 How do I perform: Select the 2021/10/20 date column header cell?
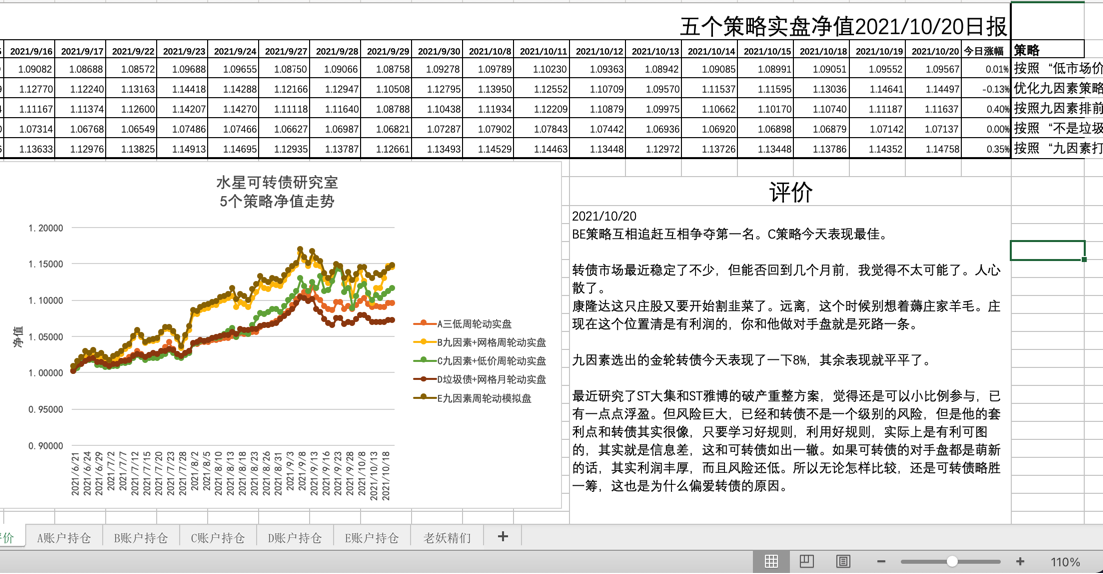(x=935, y=51)
